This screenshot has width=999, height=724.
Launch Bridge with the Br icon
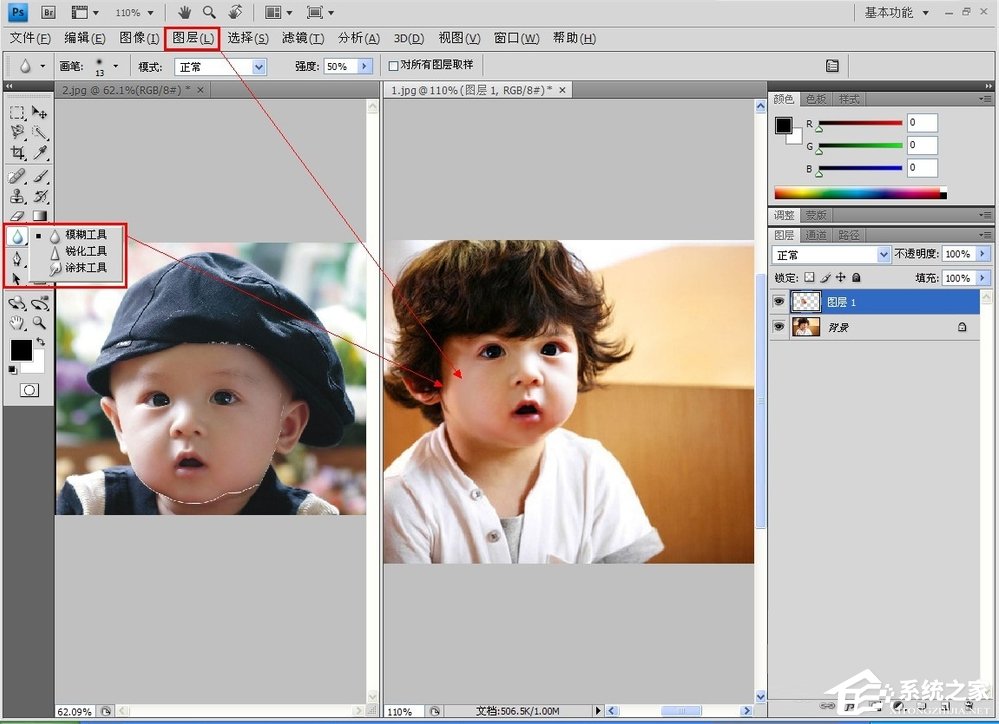(x=48, y=12)
